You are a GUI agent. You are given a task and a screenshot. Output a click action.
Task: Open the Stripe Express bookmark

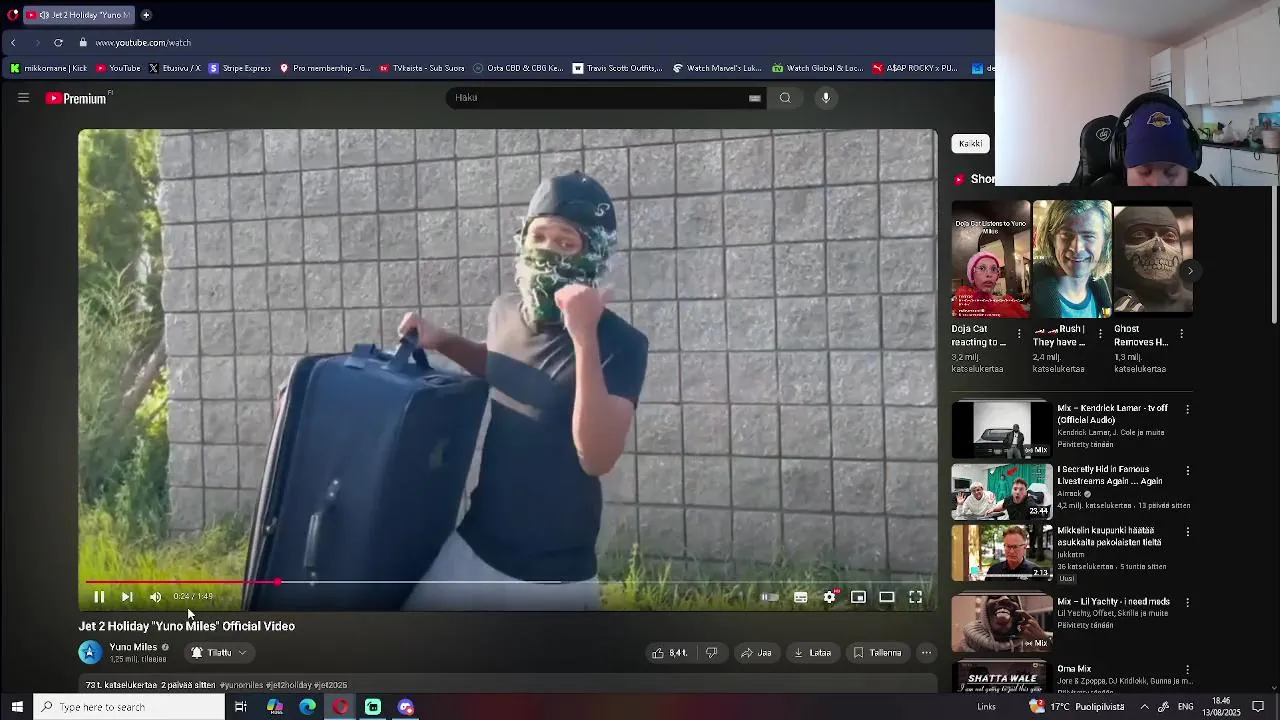[240, 68]
